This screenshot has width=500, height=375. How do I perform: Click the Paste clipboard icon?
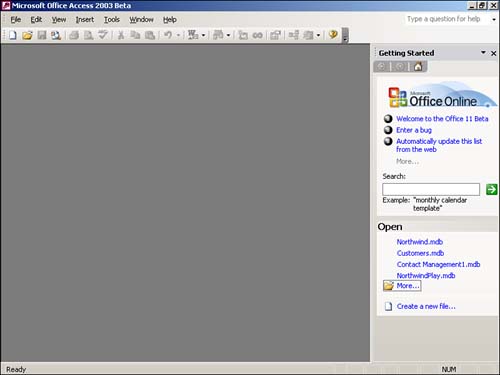pyautogui.click(x=150, y=35)
